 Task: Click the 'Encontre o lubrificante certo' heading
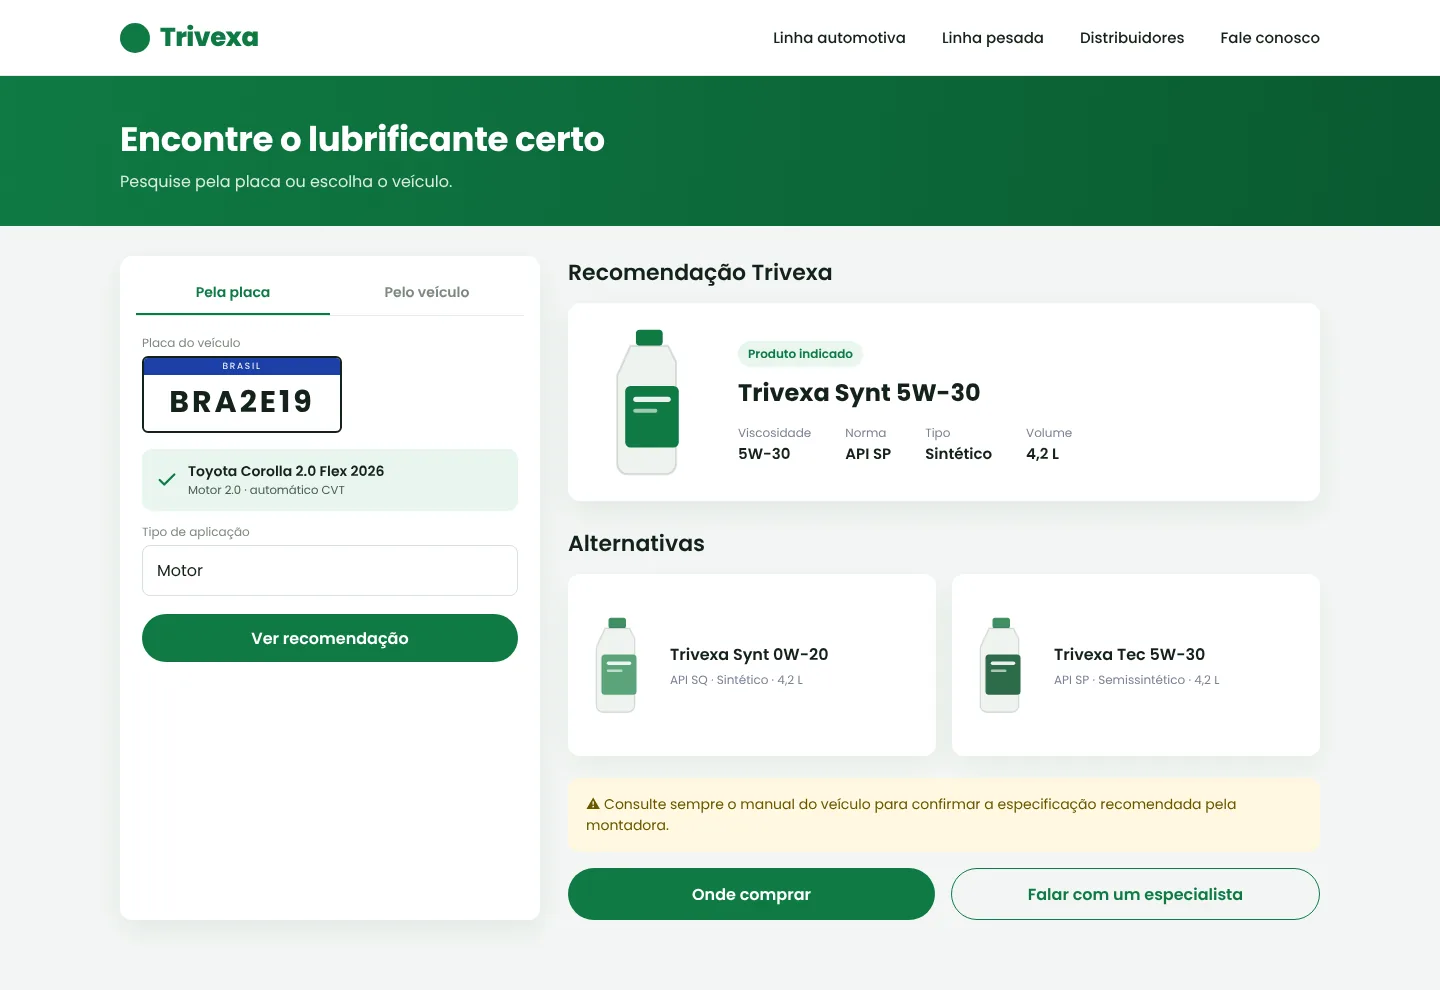pyautogui.click(x=362, y=139)
